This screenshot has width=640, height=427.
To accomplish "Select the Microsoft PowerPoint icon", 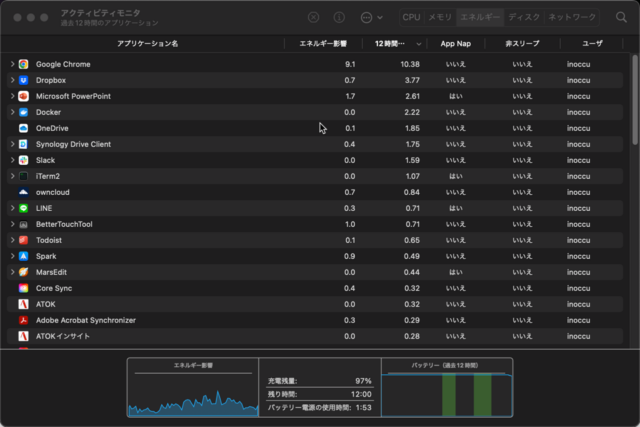I will [x=23, y=96].
